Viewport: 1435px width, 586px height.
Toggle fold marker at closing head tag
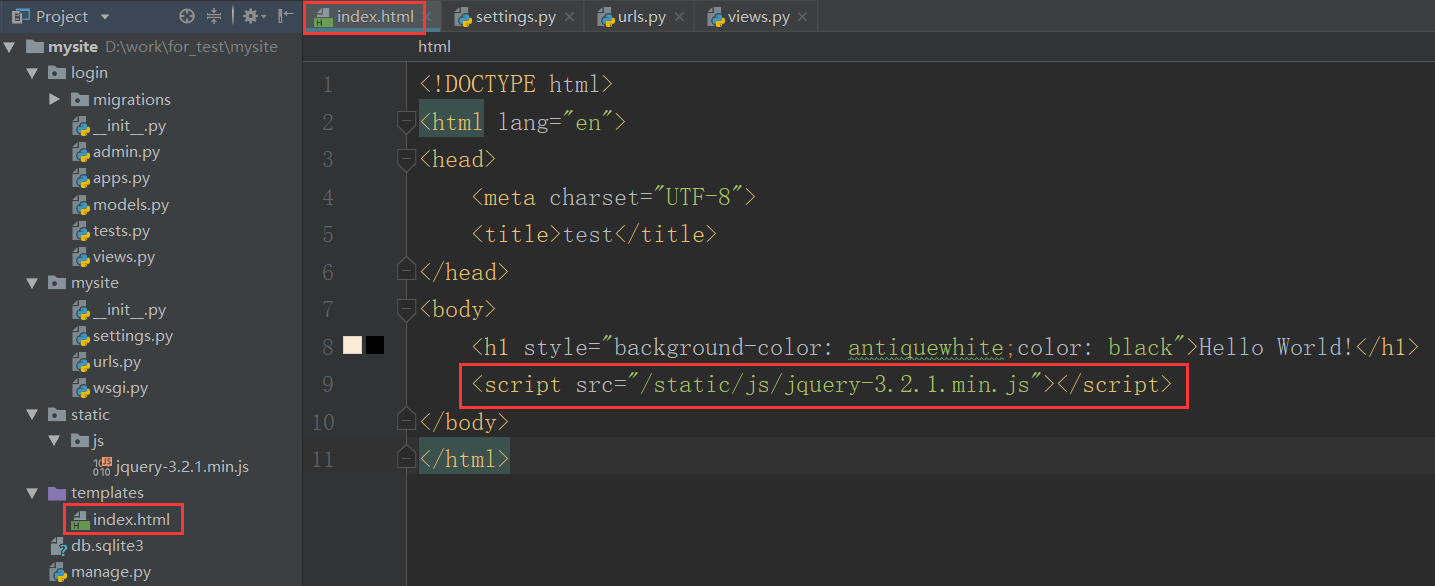[406, 271]
